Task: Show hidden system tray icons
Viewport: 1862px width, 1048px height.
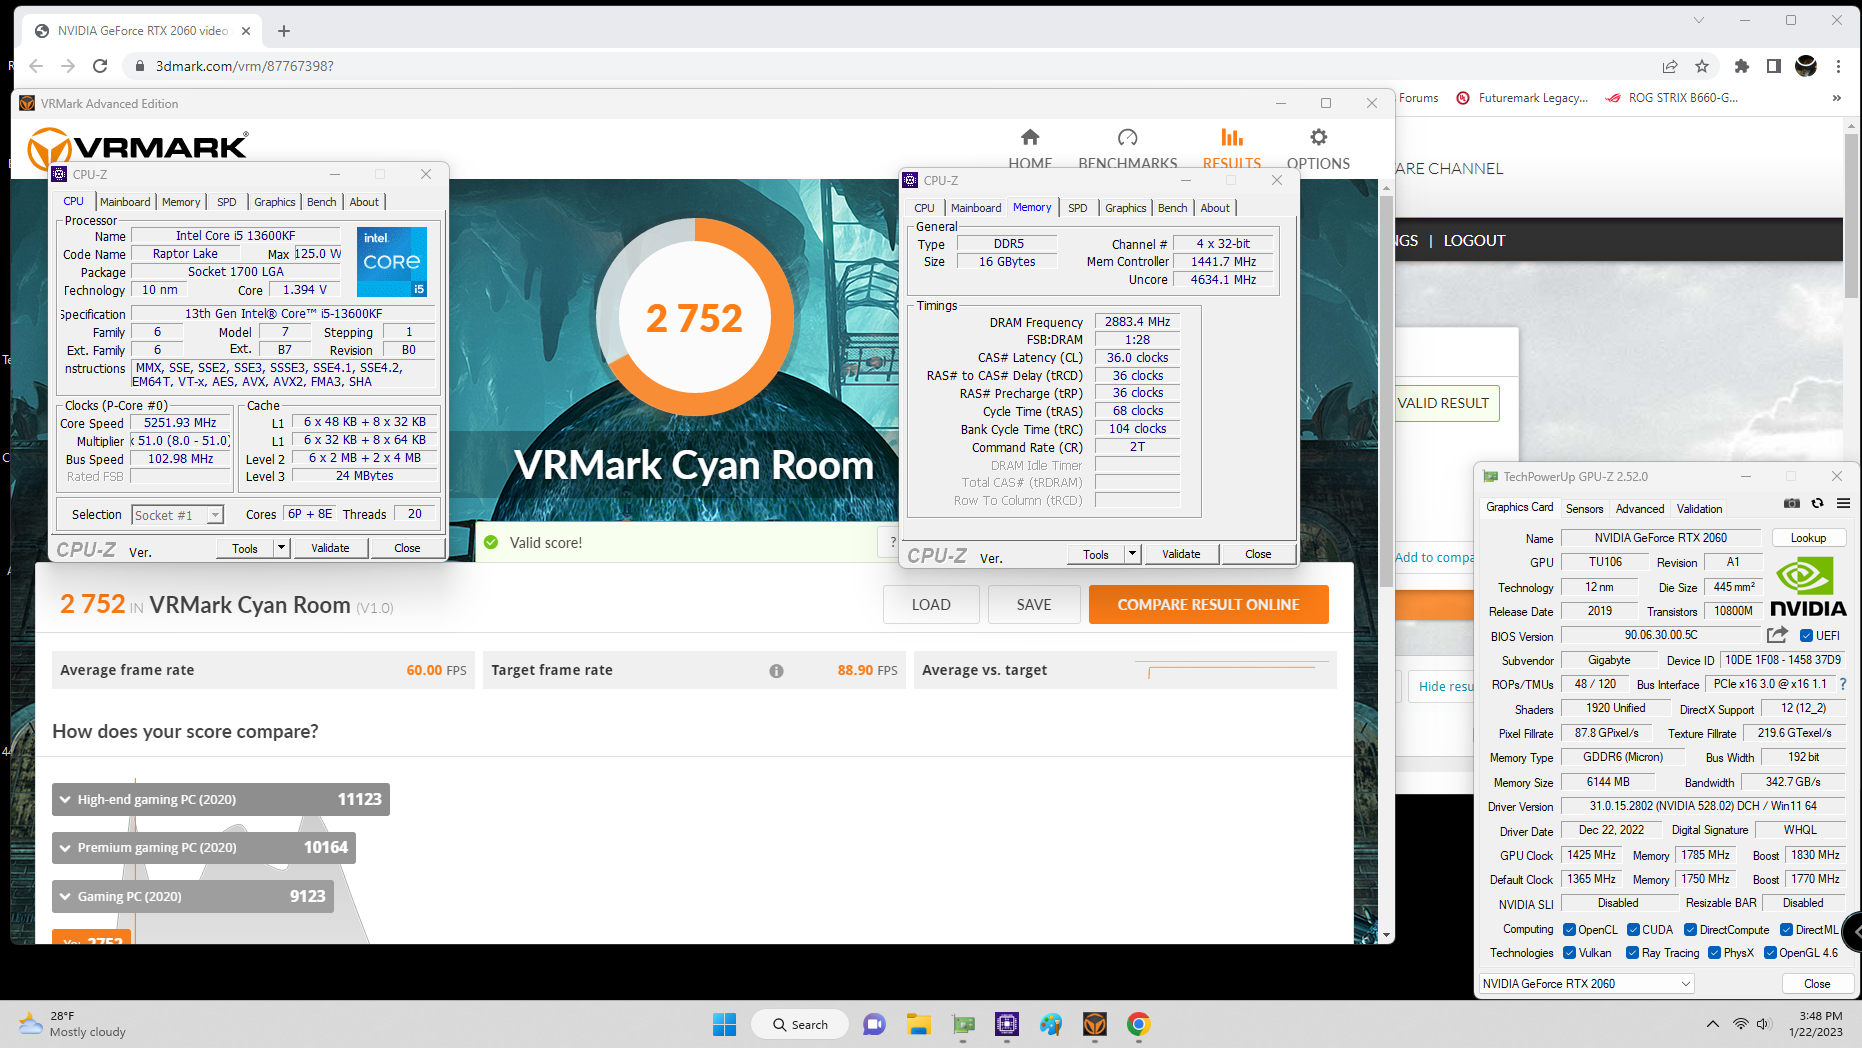Action: click(x=1712, y=1024)
